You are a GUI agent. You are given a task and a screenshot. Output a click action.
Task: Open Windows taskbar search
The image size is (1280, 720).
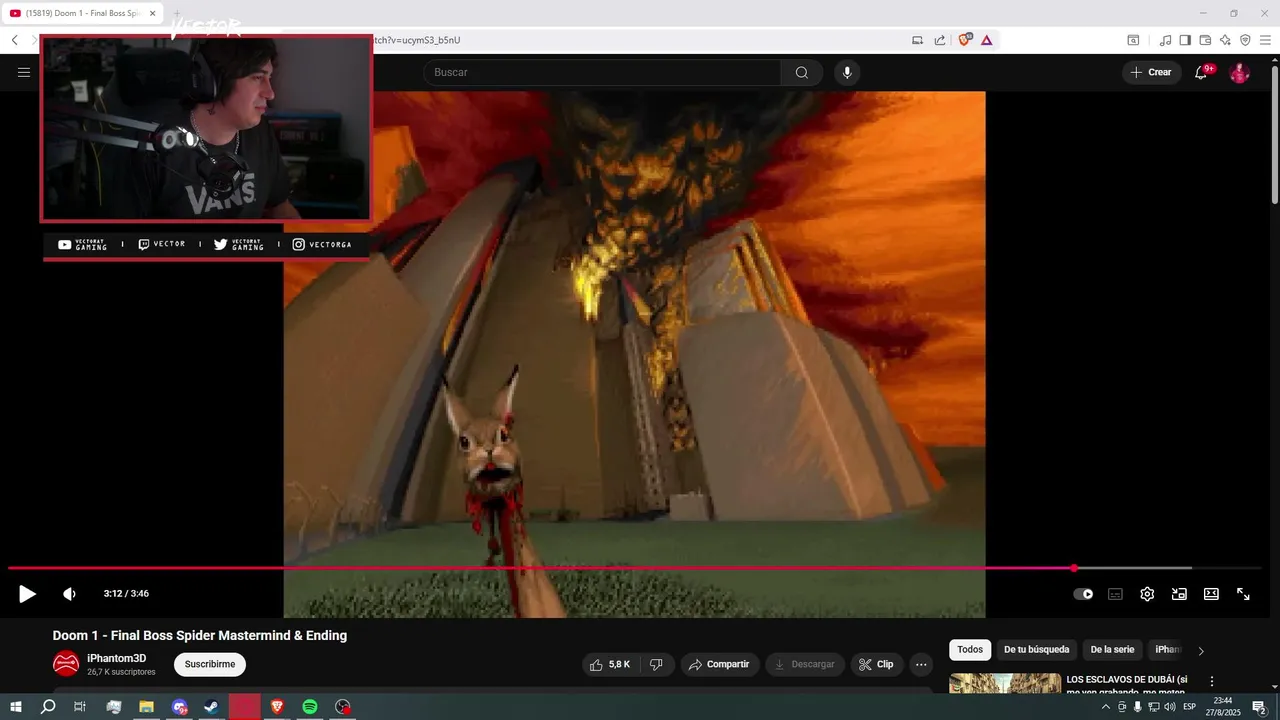tap(47, 707)
